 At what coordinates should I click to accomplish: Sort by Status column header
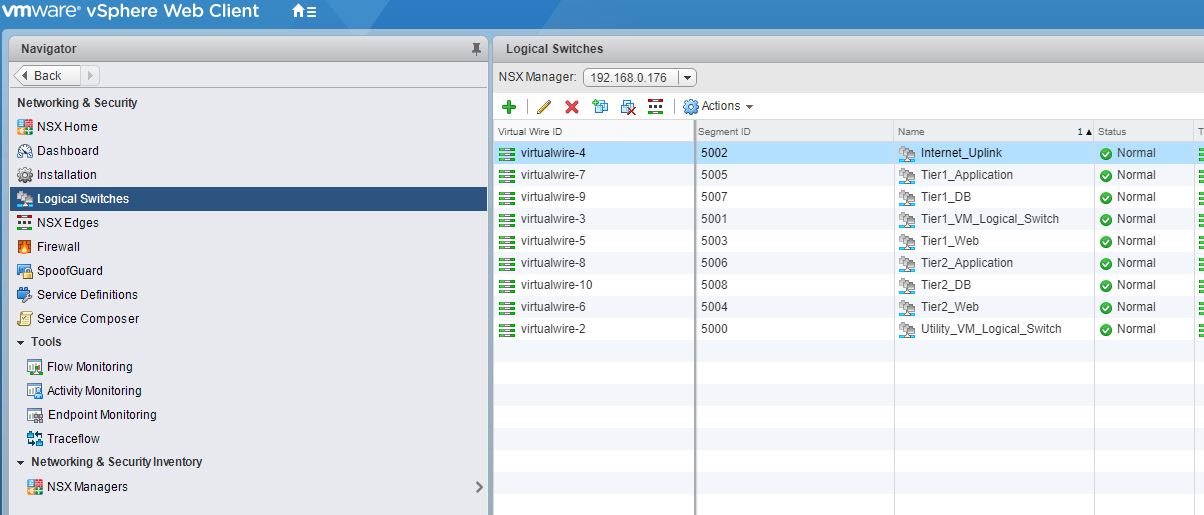point(1144,132)
